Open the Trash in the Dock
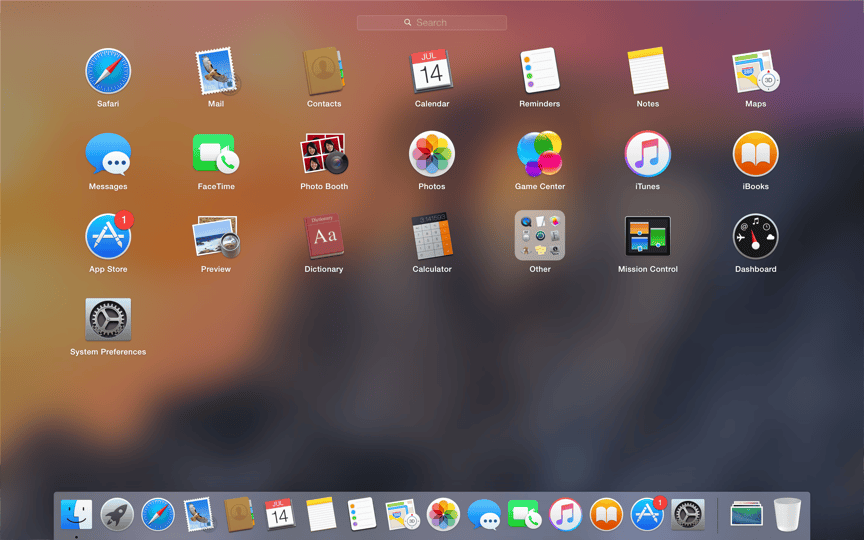 (x=787, y=515)
